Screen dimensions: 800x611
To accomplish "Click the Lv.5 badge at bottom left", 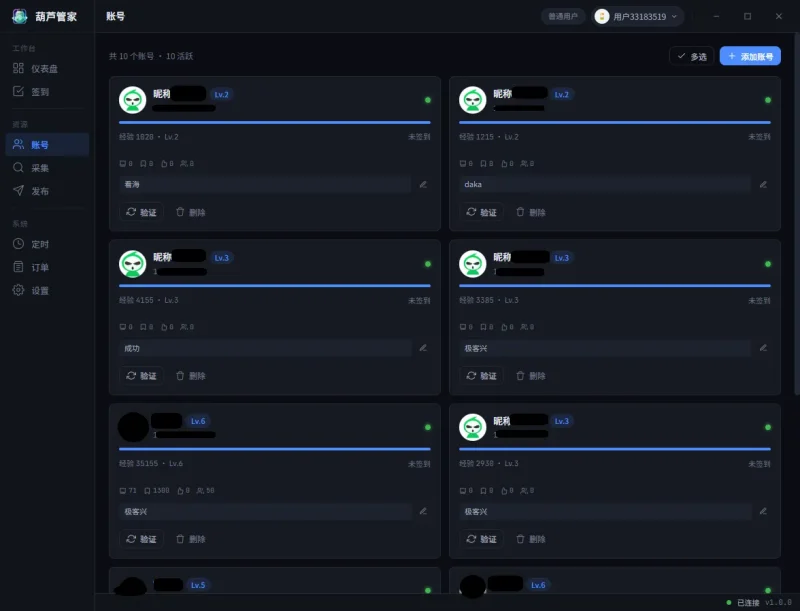I will click(x=198, y=585).
